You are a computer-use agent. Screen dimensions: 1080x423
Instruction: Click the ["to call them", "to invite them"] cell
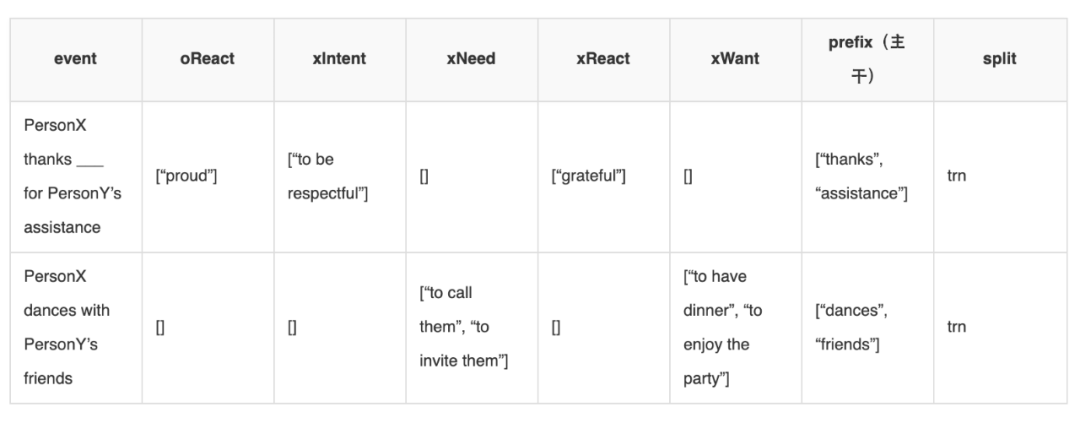[464, 325]
